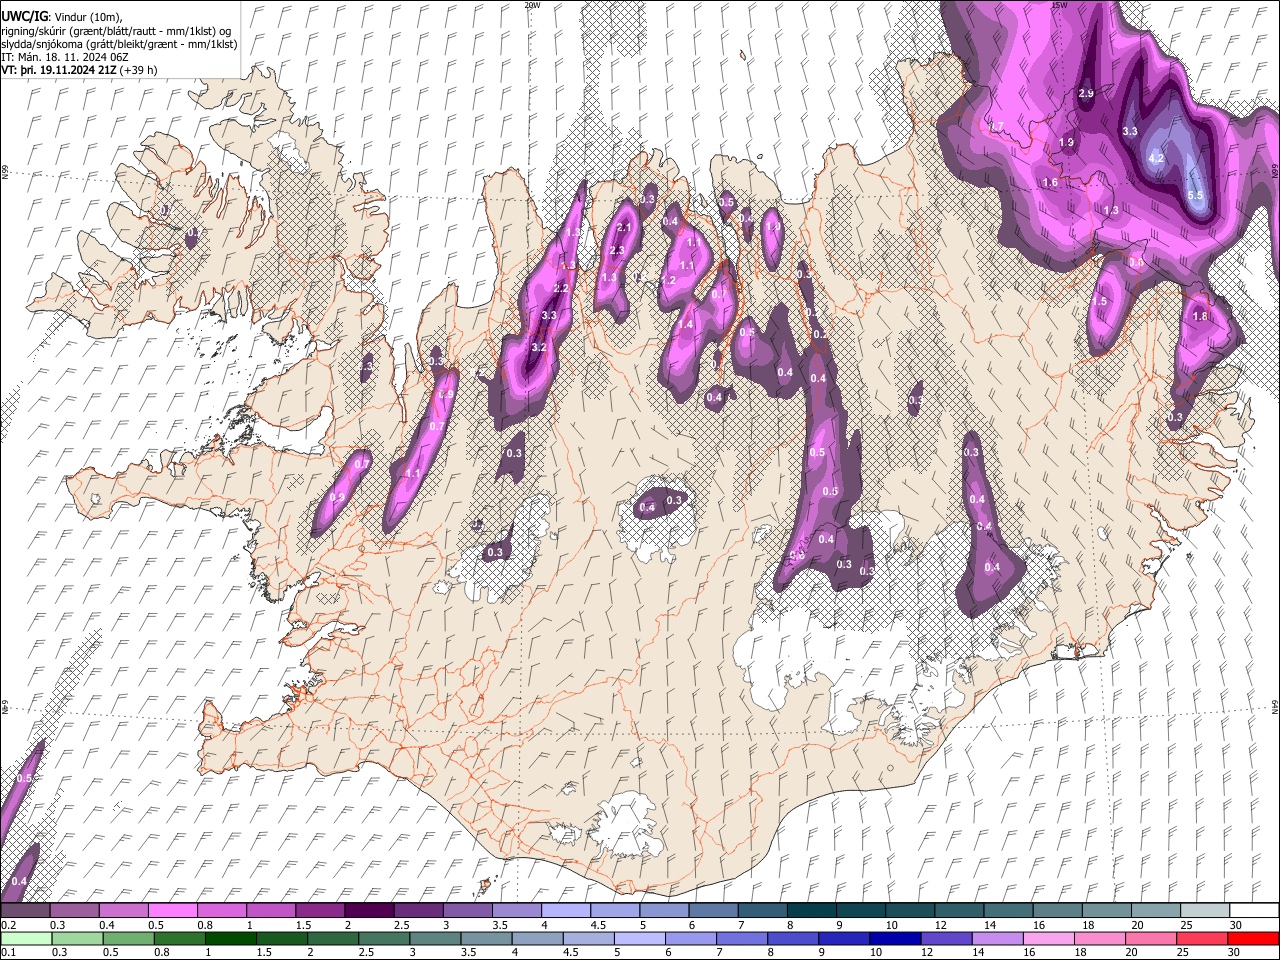Click the VT valid time 21Z line
Viewport: 1280px width, 960px height.
(x=79, y=70)
